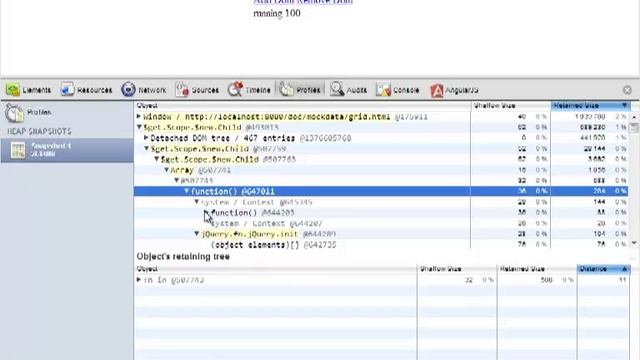Click scrollbar down arrow of object list
Viewport: 640px width, 360px height.
pos(634,244)
